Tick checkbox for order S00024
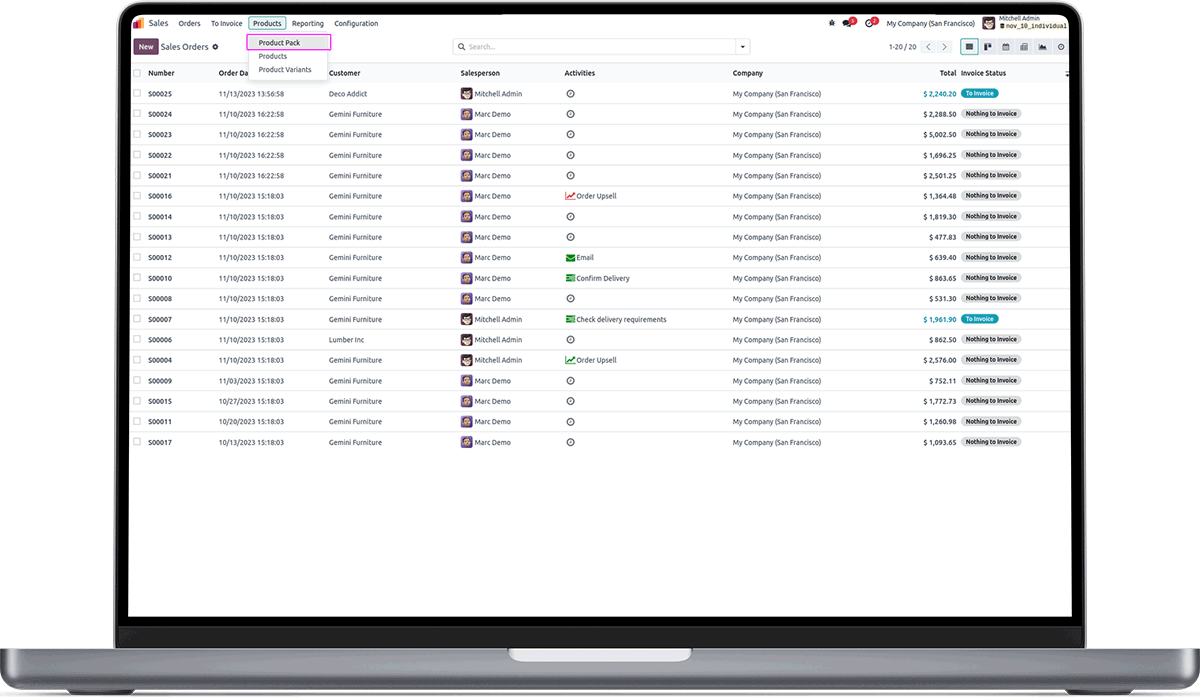 pos(137,114)
